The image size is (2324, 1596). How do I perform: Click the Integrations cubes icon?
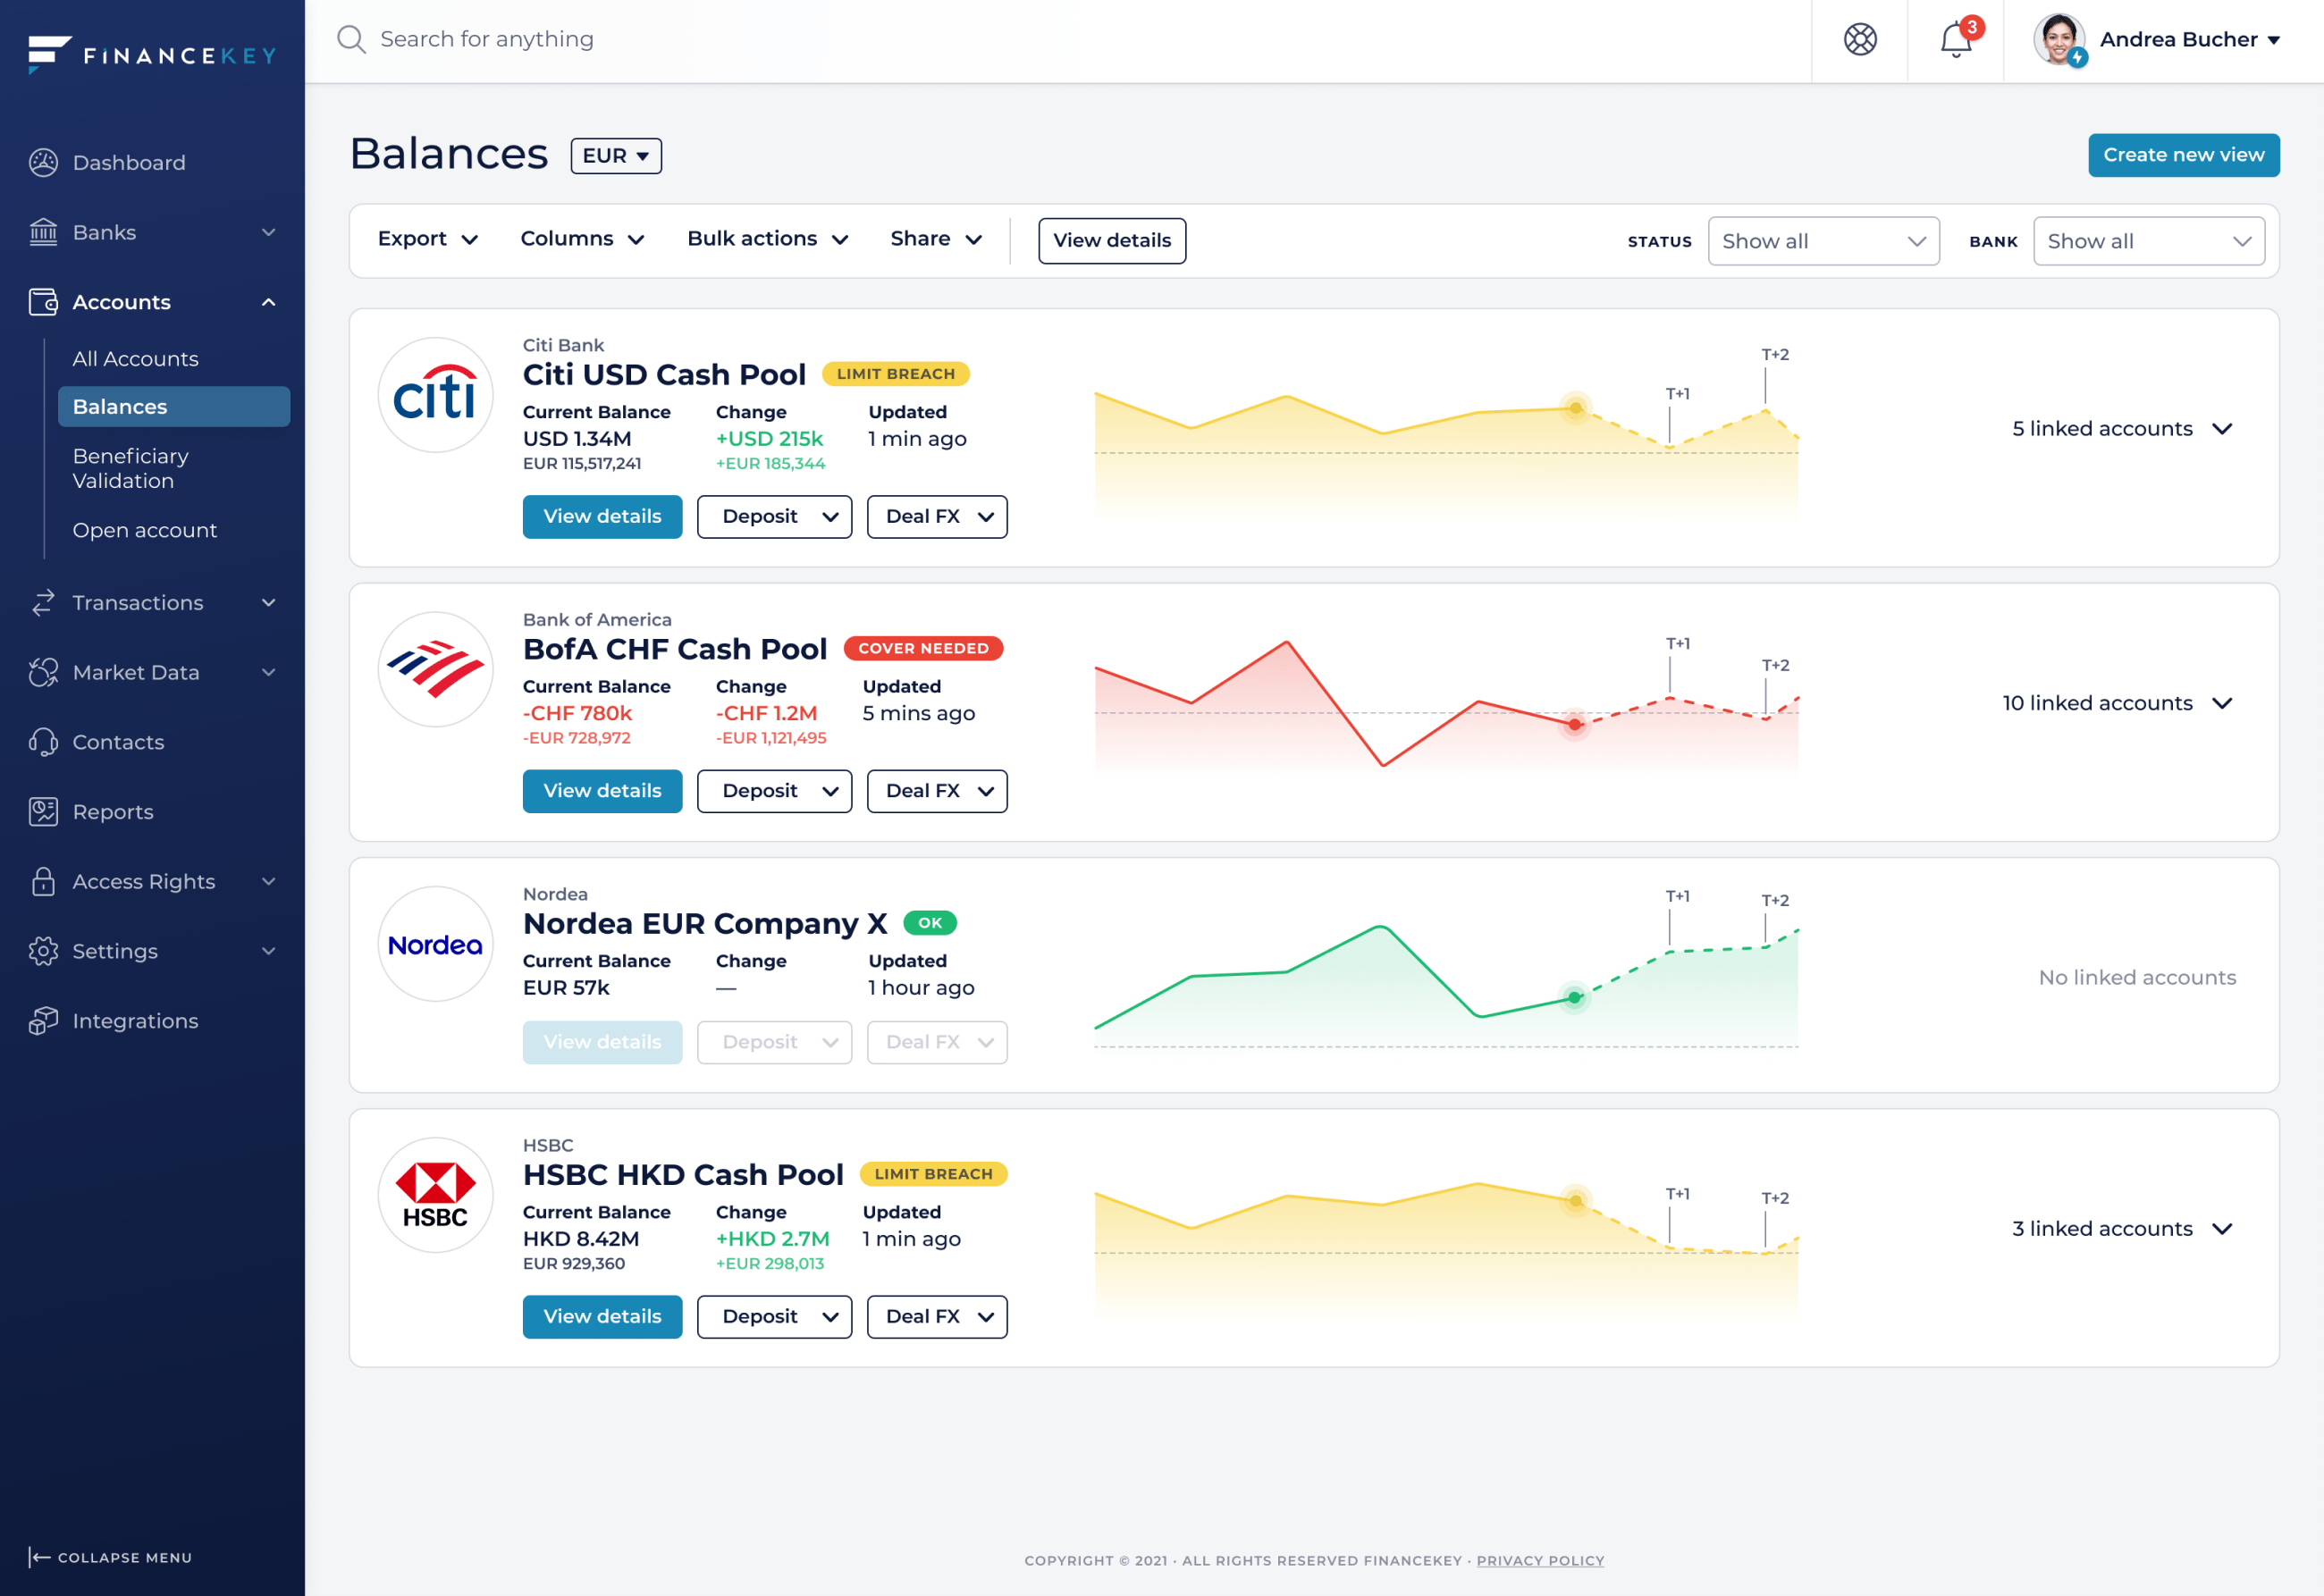[x=43, y=1021]
